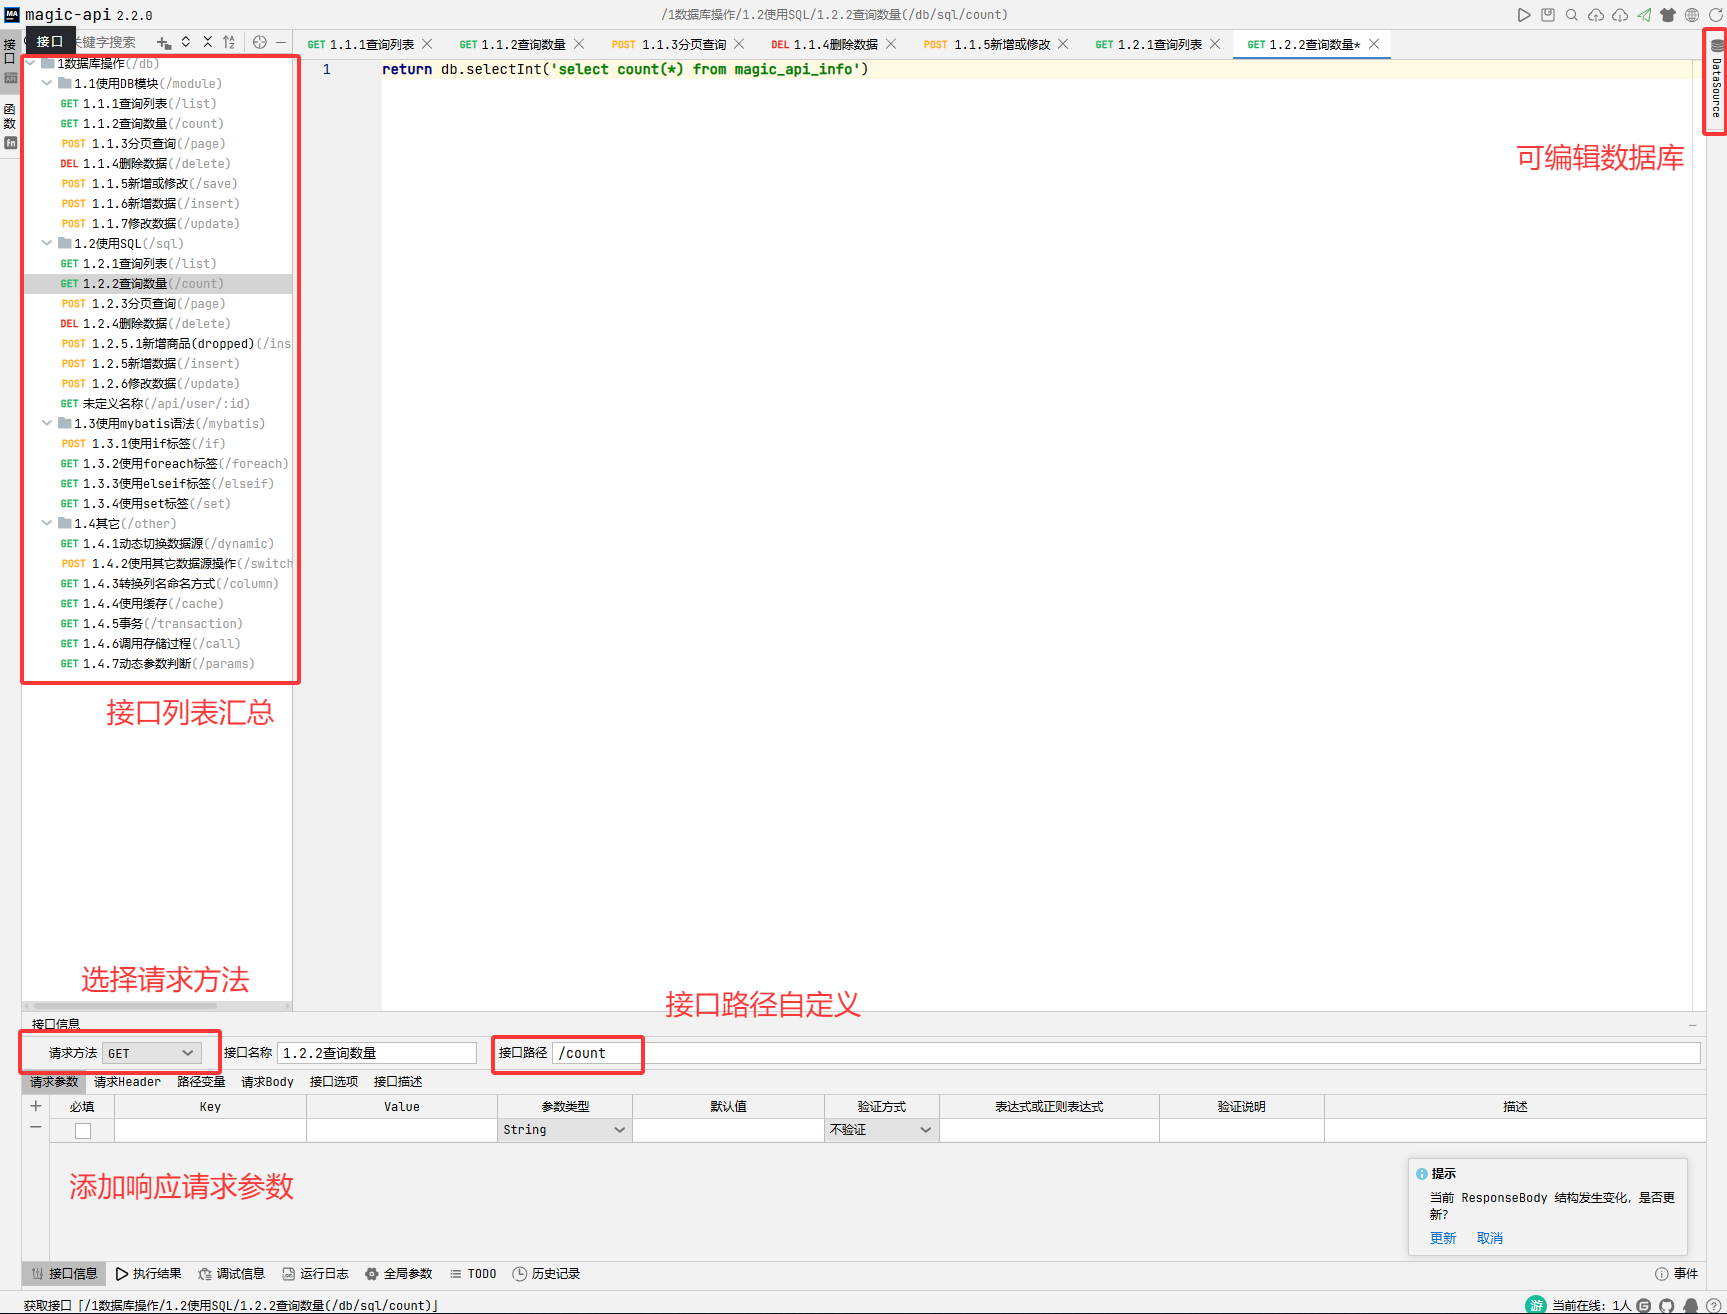Open the 执行结果 bottom panel
The width and height of the screenshot is (1727, 1314).
point(148,1274)
